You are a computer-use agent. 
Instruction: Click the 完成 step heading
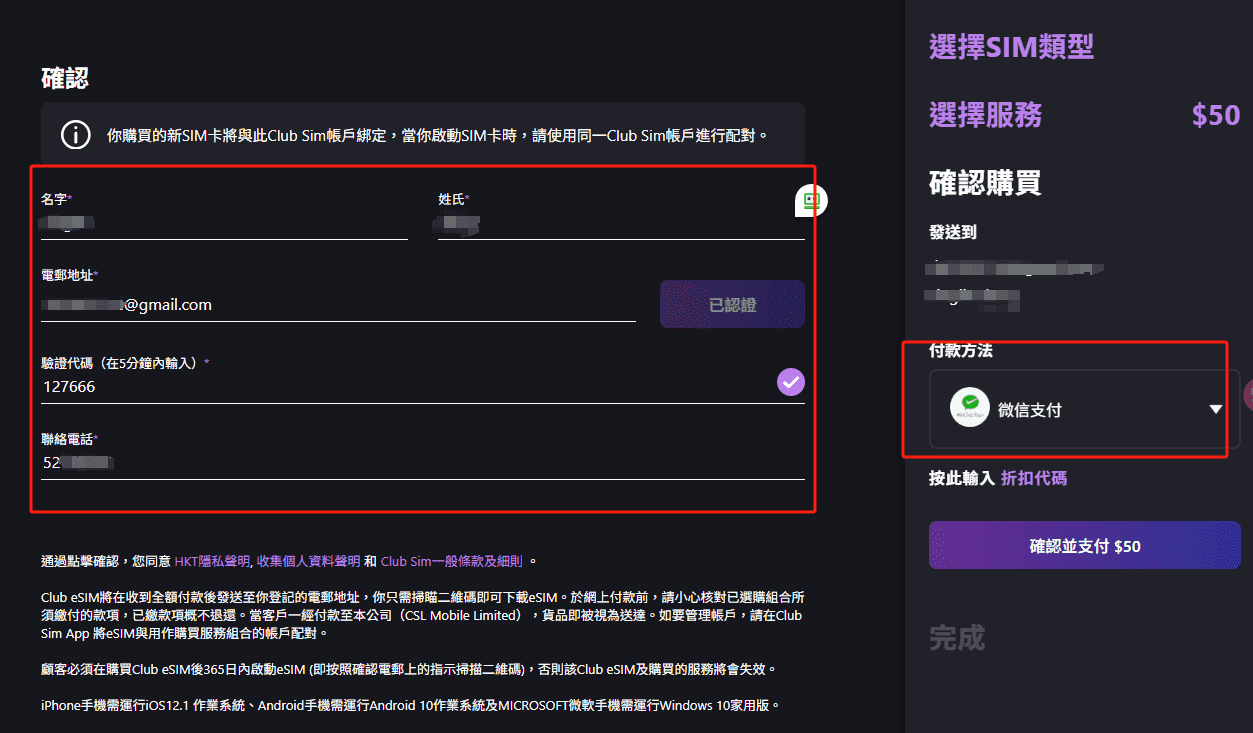coord(957,638)
